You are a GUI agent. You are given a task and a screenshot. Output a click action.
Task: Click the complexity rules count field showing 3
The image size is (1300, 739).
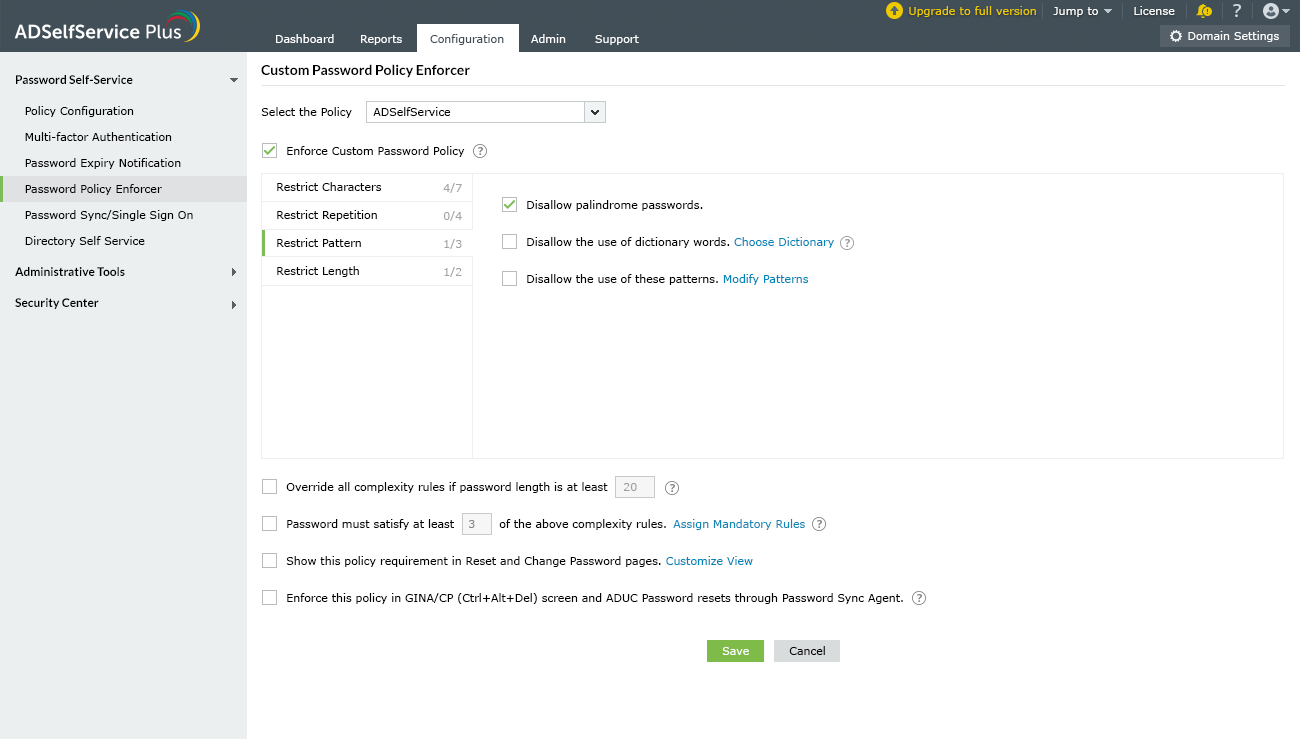tap(477, 524)
